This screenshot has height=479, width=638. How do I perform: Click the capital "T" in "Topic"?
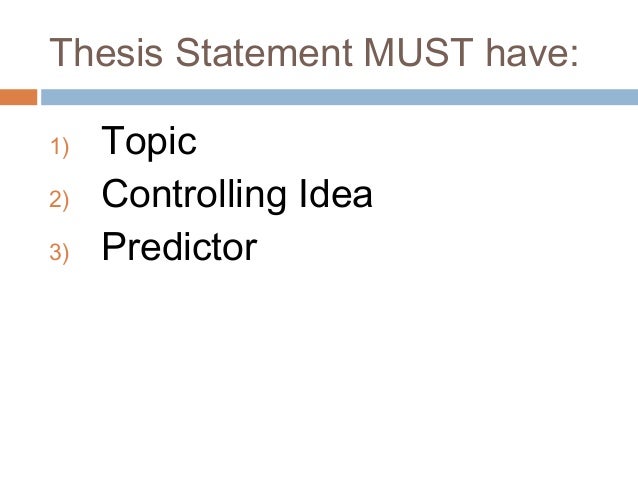point(113,140)
